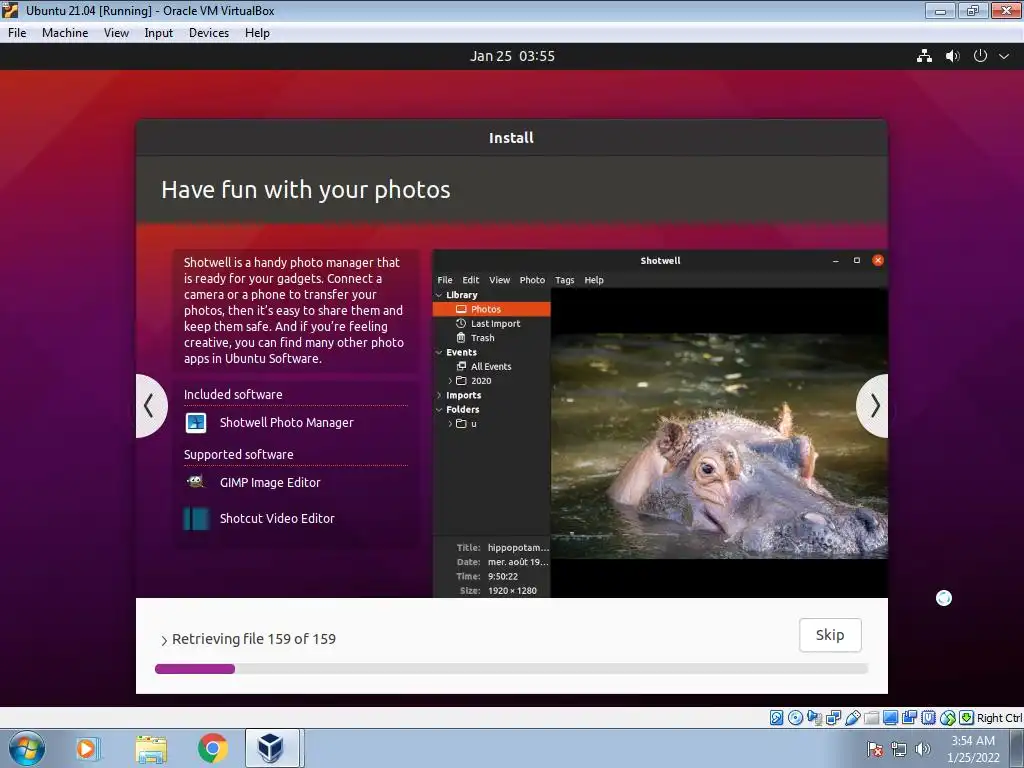Skip the file retrieval step

pyautogui.click(x=830, y=635)
